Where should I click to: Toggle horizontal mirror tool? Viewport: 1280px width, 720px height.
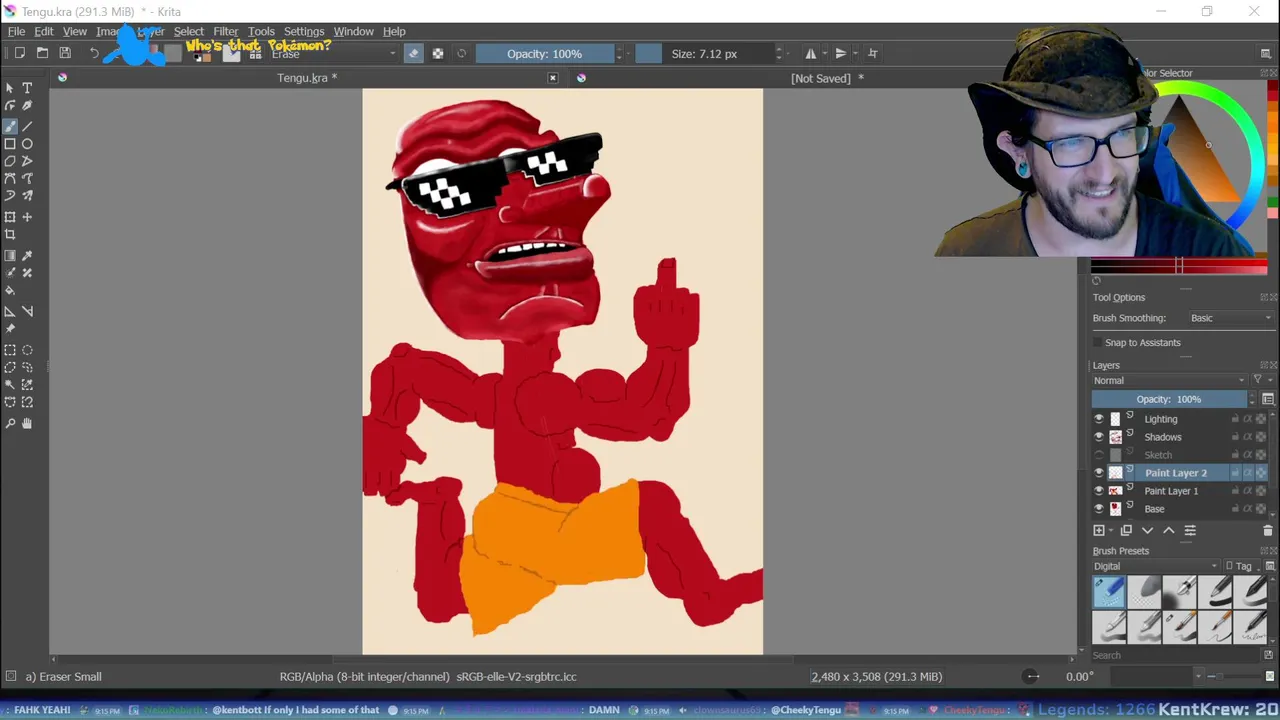coord(811,53)
